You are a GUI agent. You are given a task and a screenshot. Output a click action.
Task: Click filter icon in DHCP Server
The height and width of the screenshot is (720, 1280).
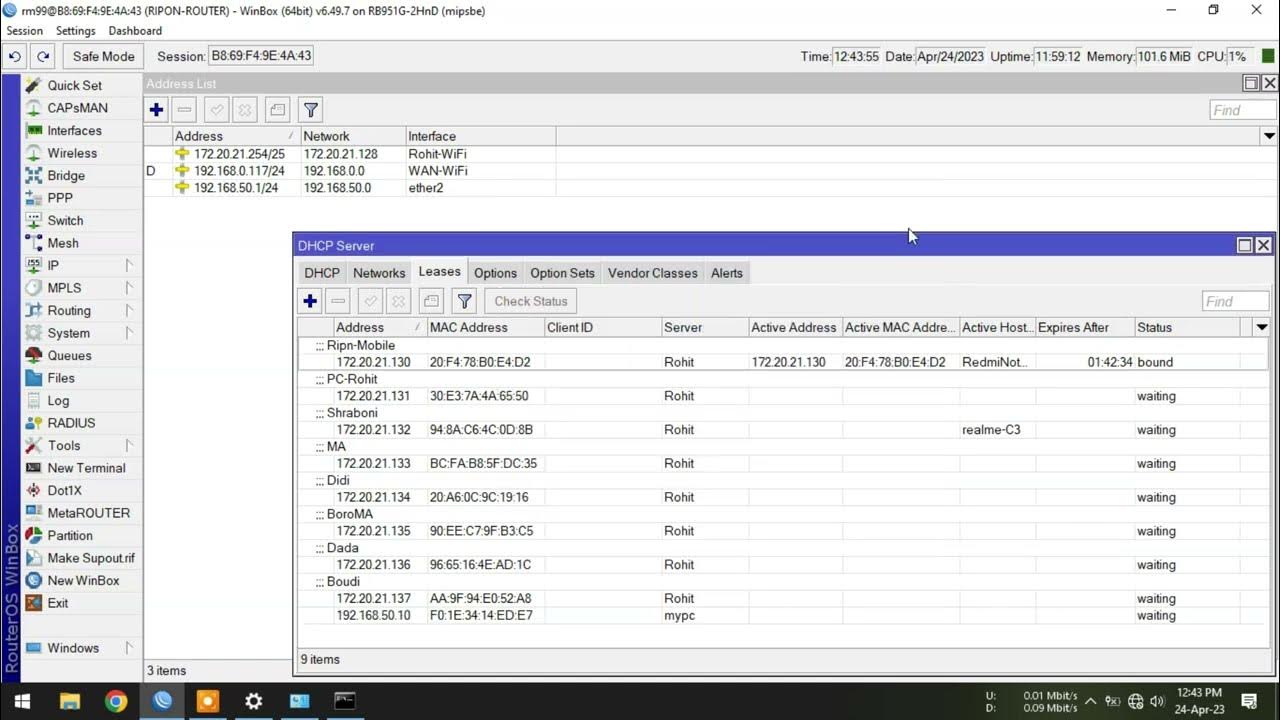click(464, 301)
